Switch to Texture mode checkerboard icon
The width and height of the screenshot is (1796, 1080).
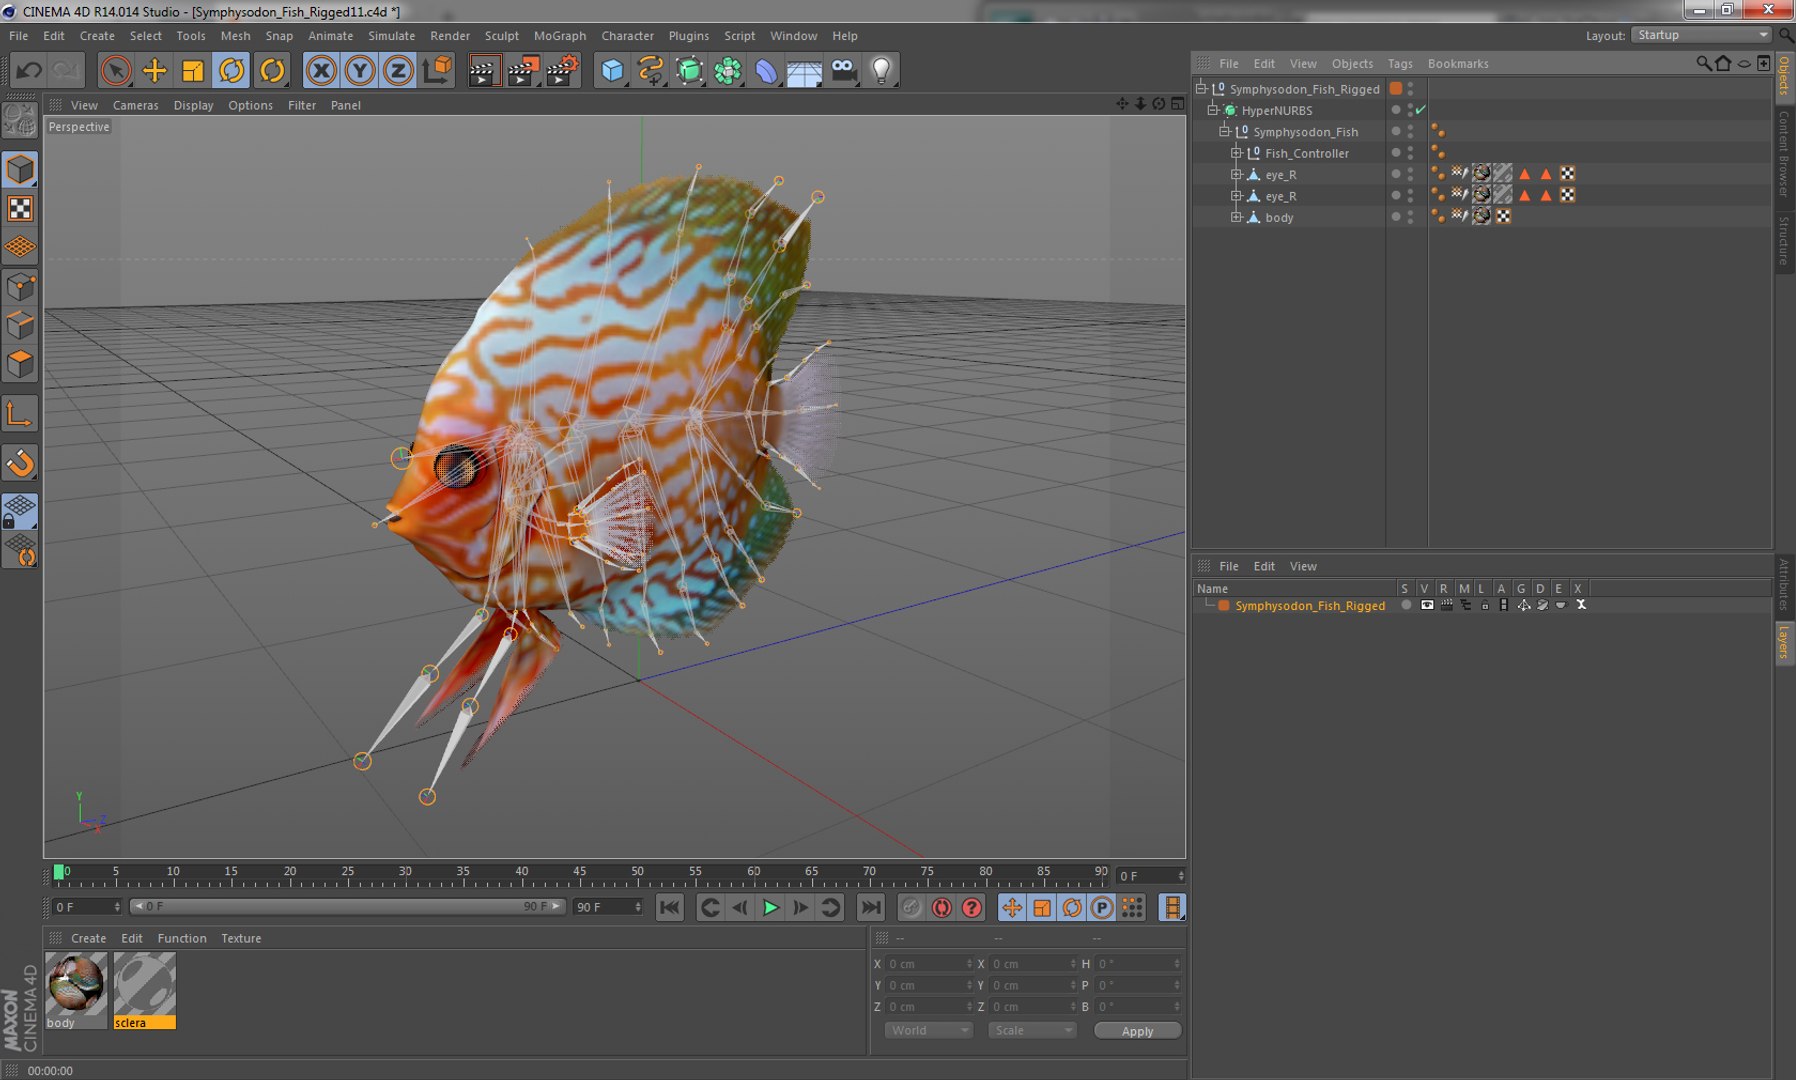pos(20,208)
